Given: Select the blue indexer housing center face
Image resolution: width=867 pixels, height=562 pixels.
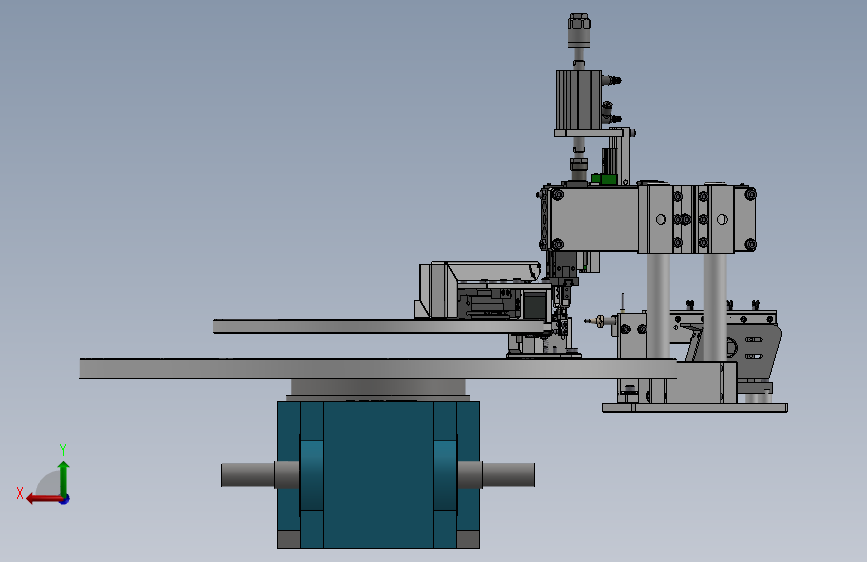Looking at the screenshot, I should [x=378, y=475].
